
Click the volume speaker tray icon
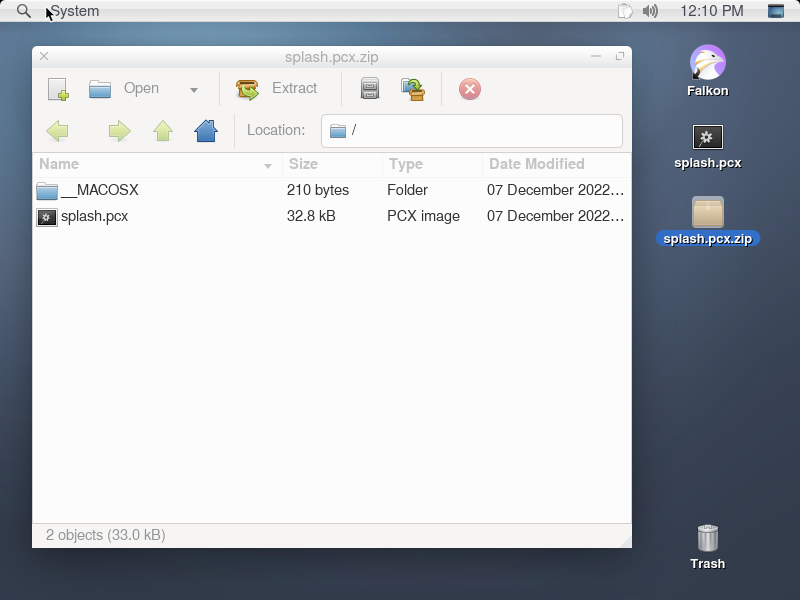pos(650,11)
